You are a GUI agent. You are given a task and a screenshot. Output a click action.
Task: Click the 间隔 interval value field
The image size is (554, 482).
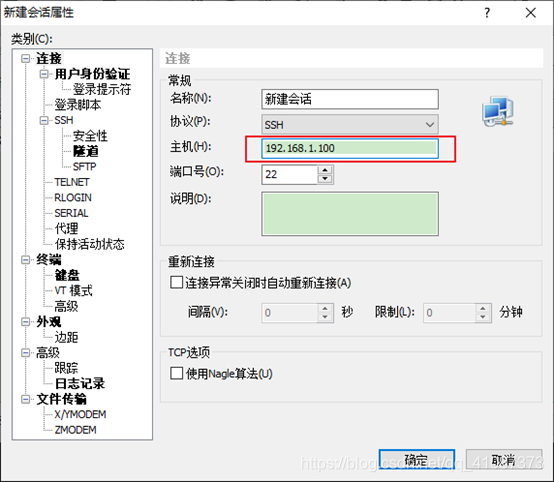[x=290, y=313]
